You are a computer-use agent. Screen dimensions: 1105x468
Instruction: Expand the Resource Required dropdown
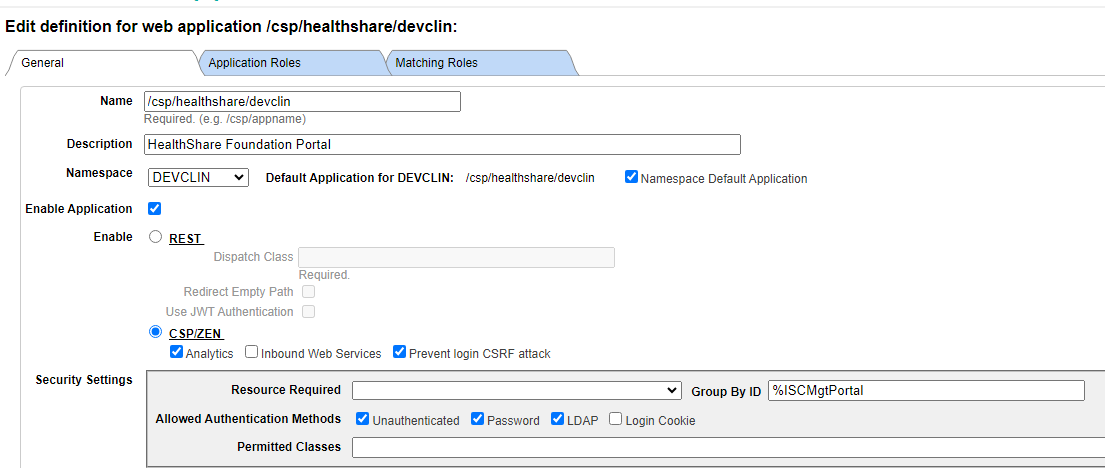[x=517, y=390]
